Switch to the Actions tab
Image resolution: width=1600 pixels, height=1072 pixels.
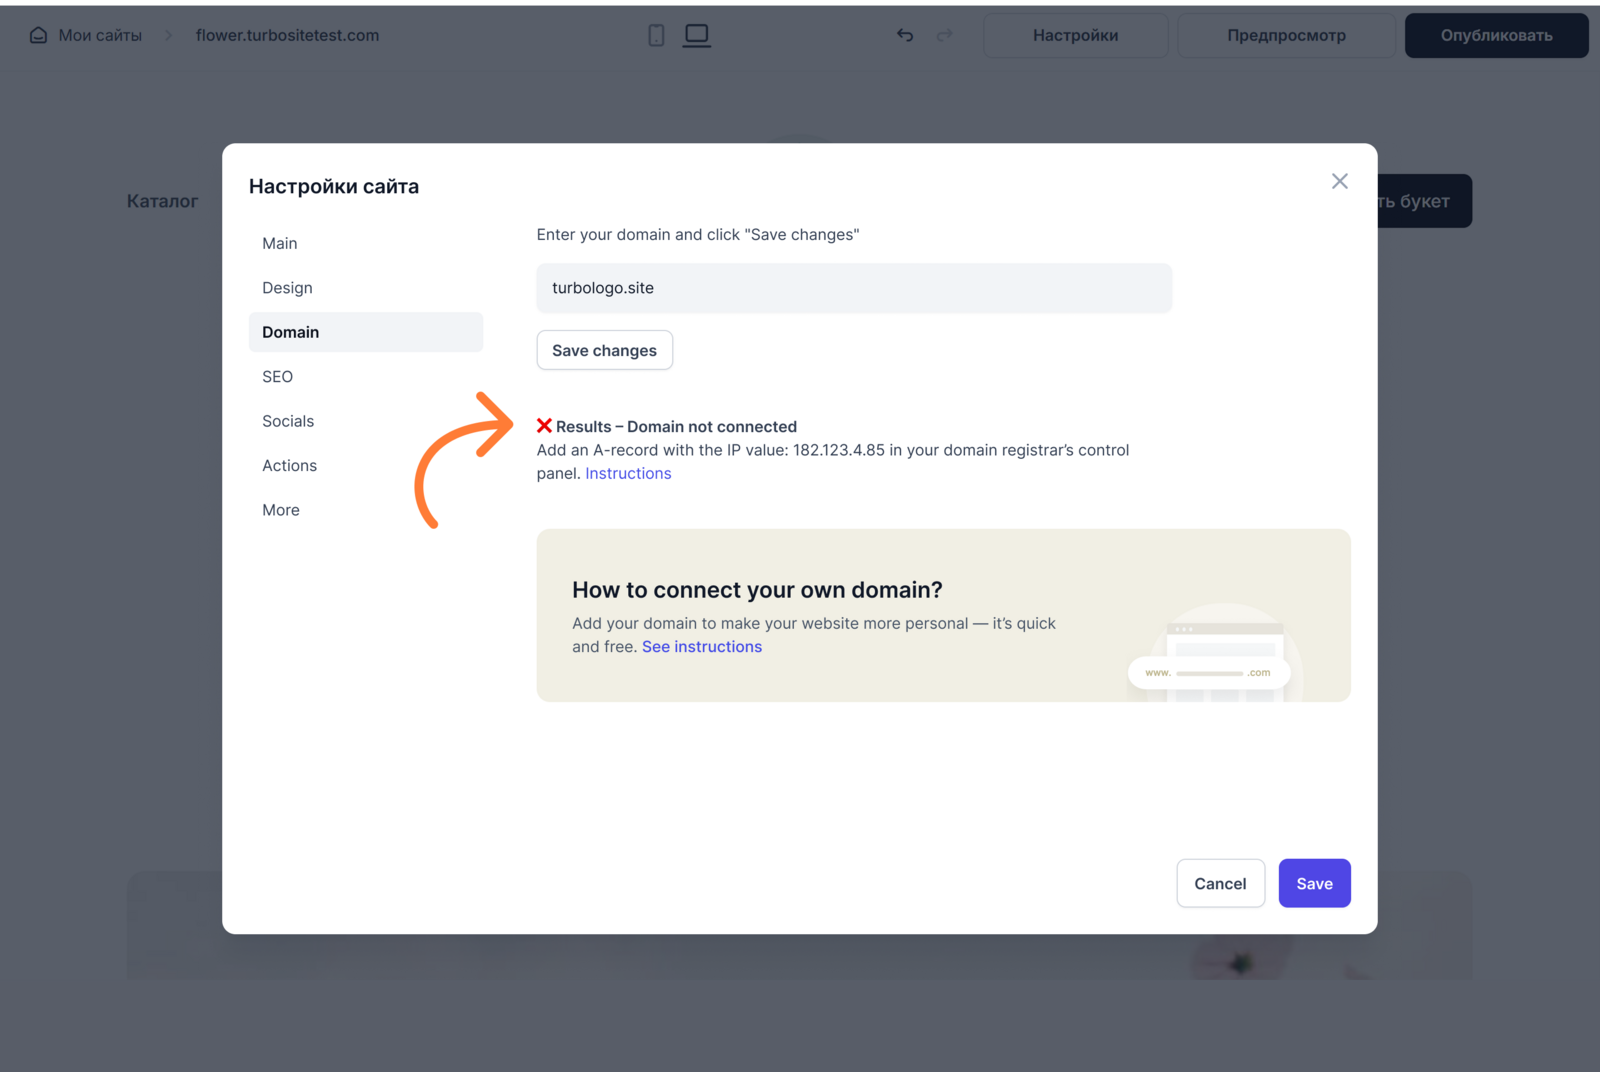[289, 466]
